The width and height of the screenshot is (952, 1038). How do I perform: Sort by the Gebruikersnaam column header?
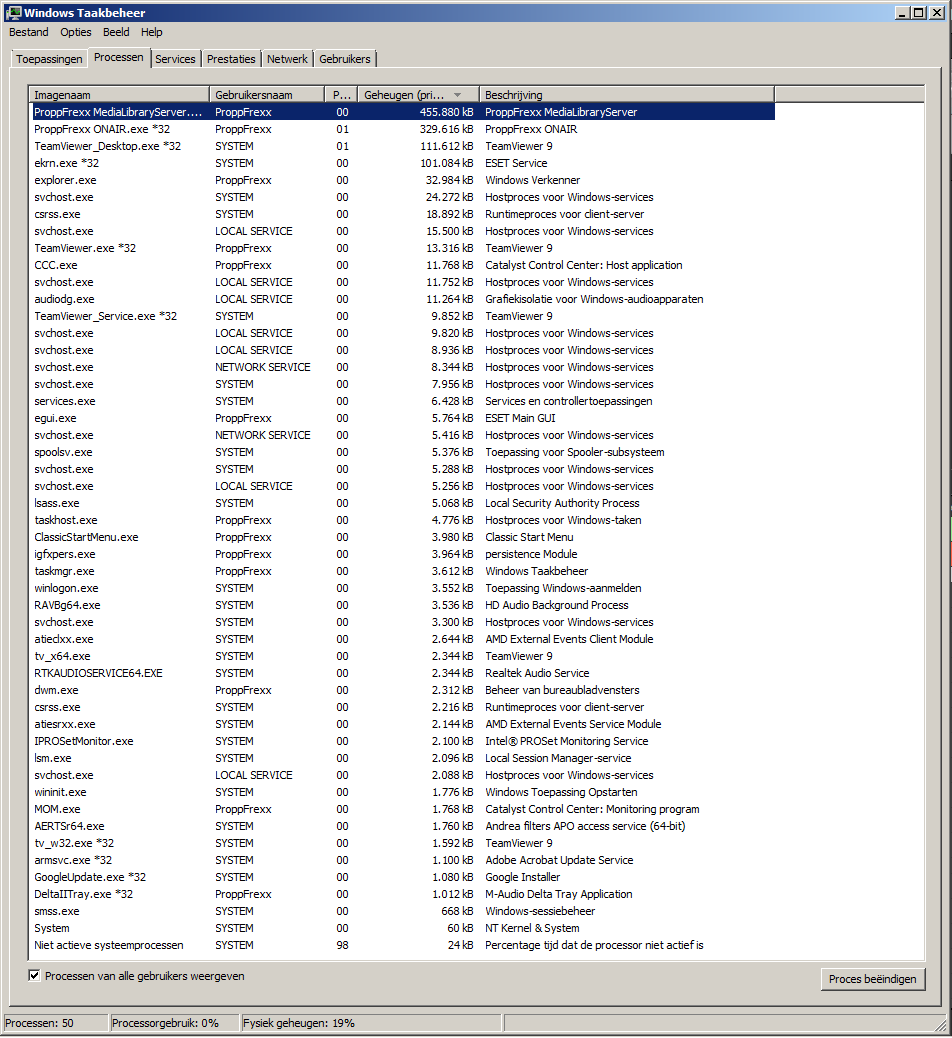coord(268,95)
